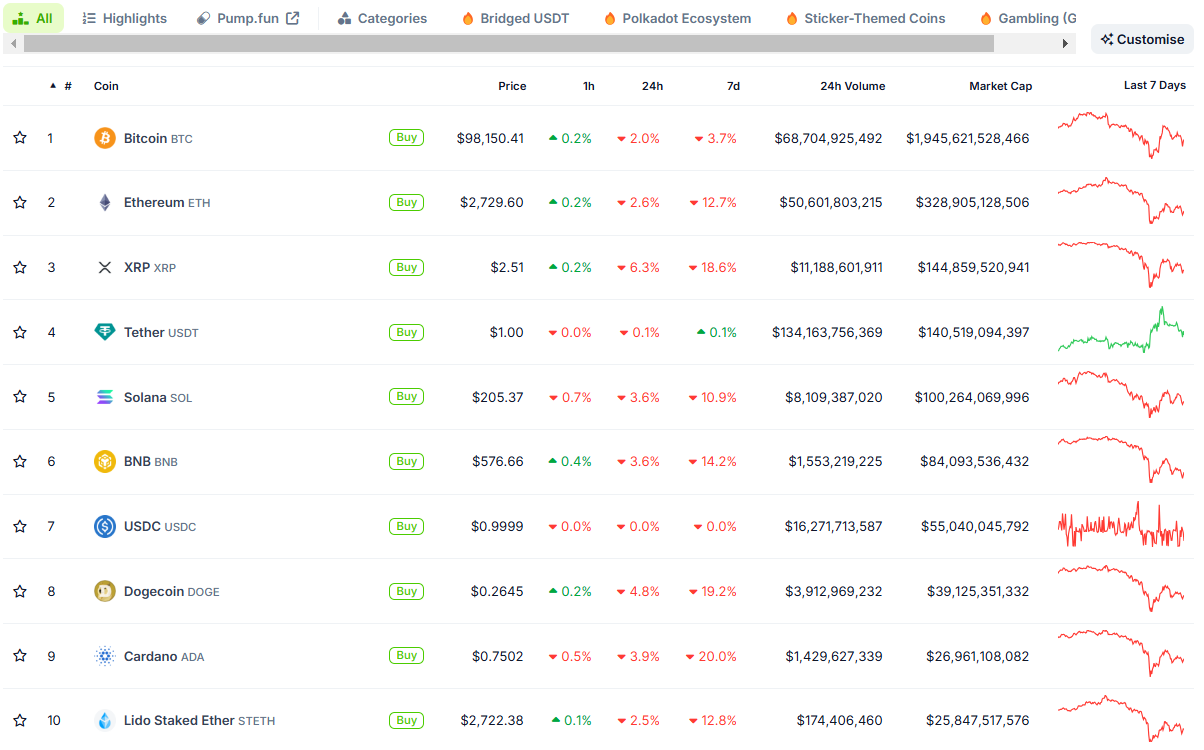Star BNB as a favorite
This screenshot has height=750, width=1204.
pos(20,461)
